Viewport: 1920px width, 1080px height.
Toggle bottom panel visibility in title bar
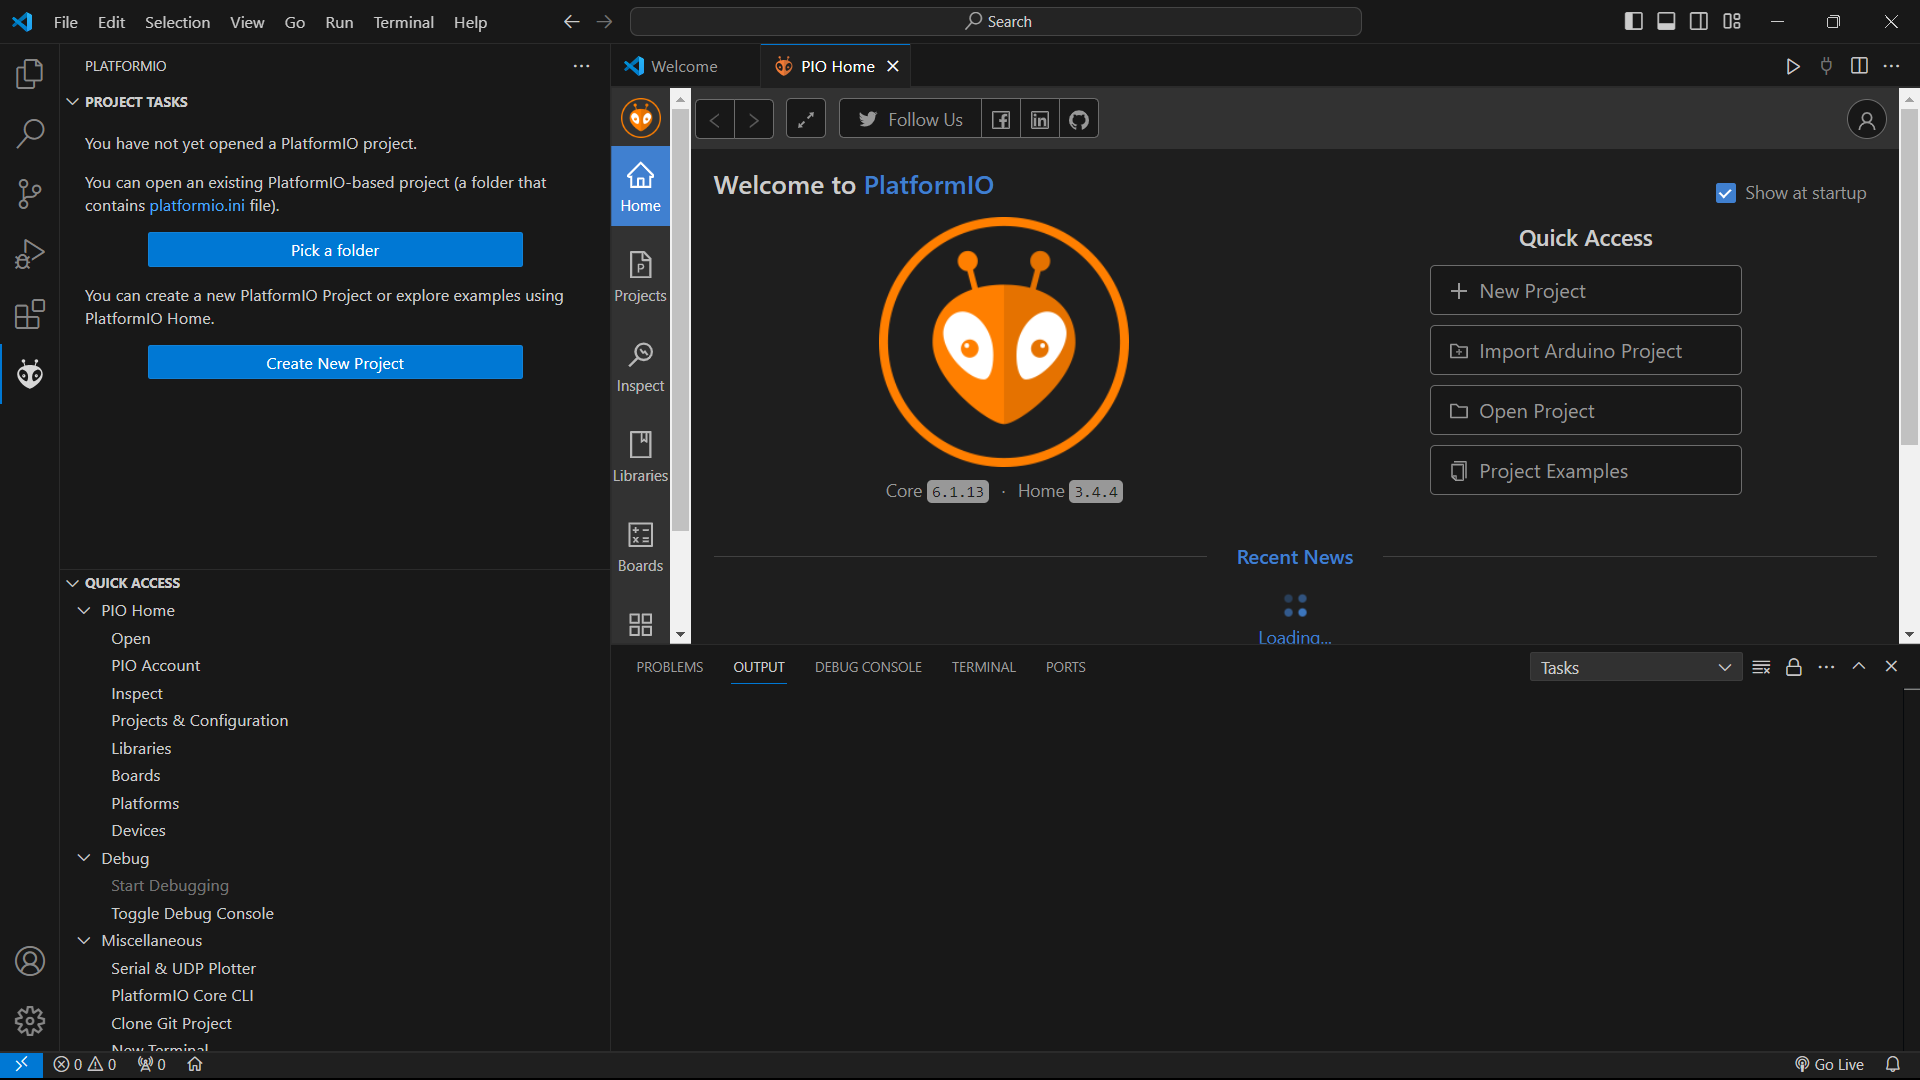click(1666, 21)
